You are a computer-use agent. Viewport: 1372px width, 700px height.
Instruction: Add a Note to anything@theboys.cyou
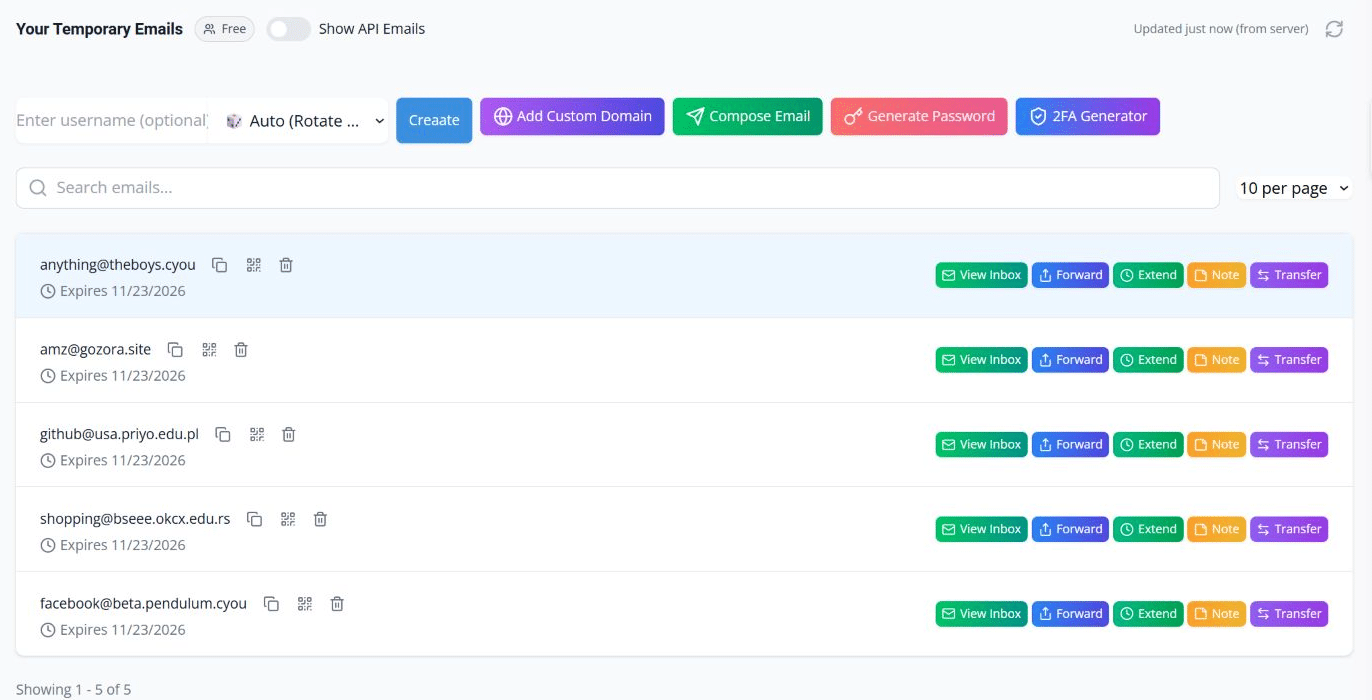coord(1216,275)
